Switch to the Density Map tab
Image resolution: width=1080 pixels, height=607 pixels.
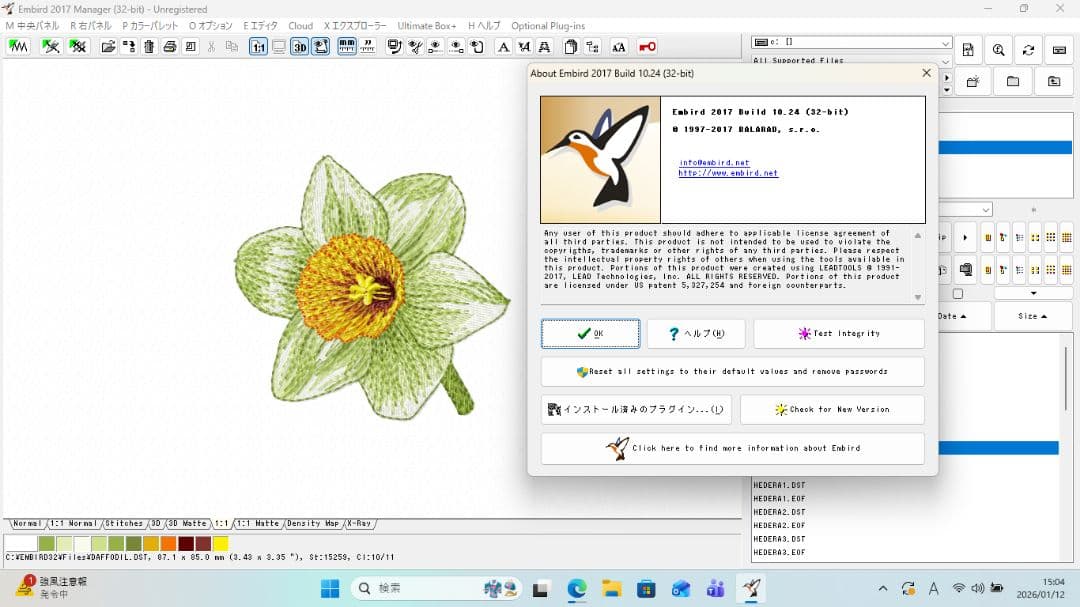point(313,524)
